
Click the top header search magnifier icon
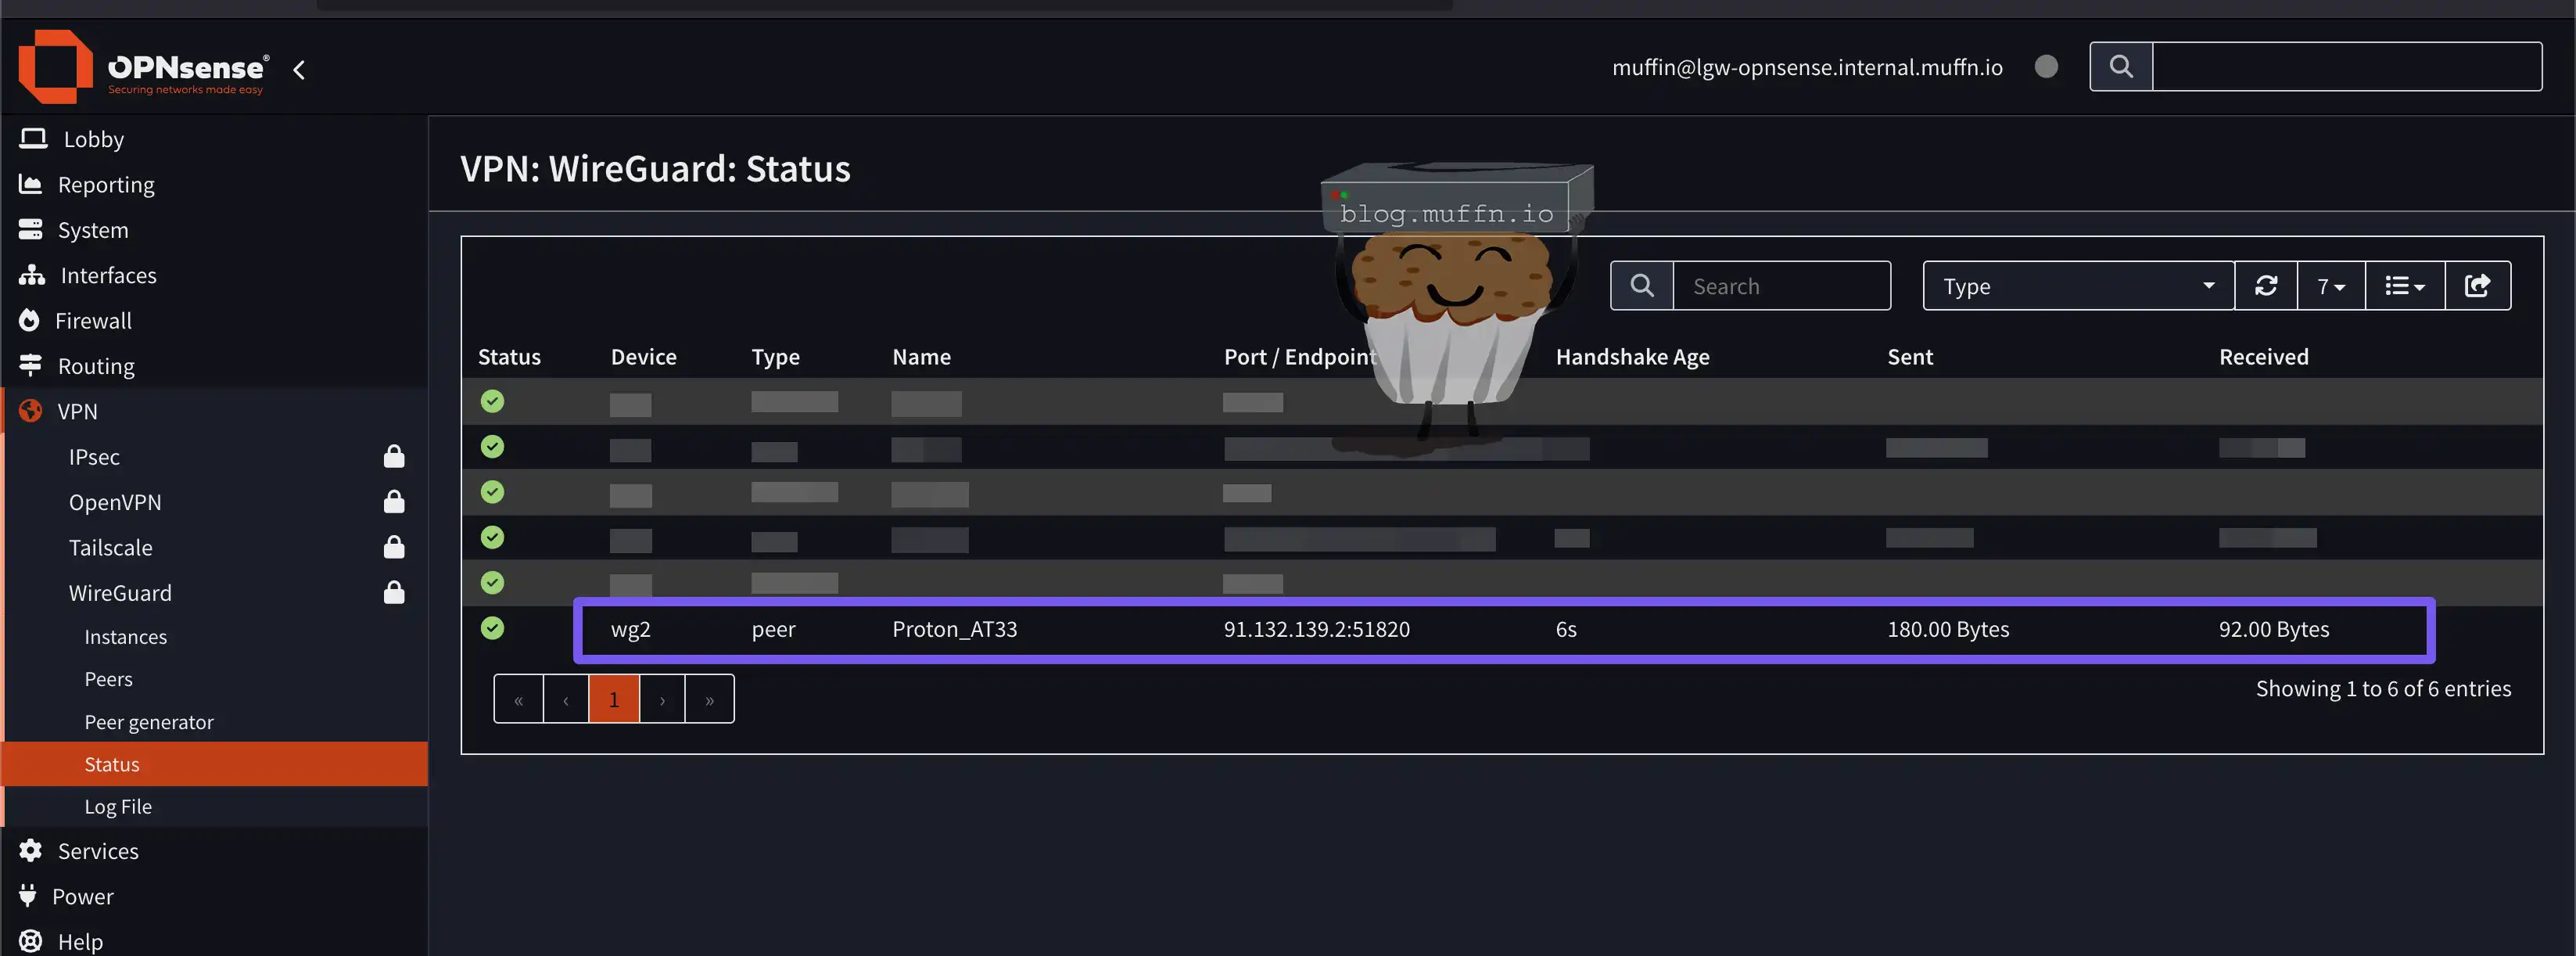(x=2121, y=67)
